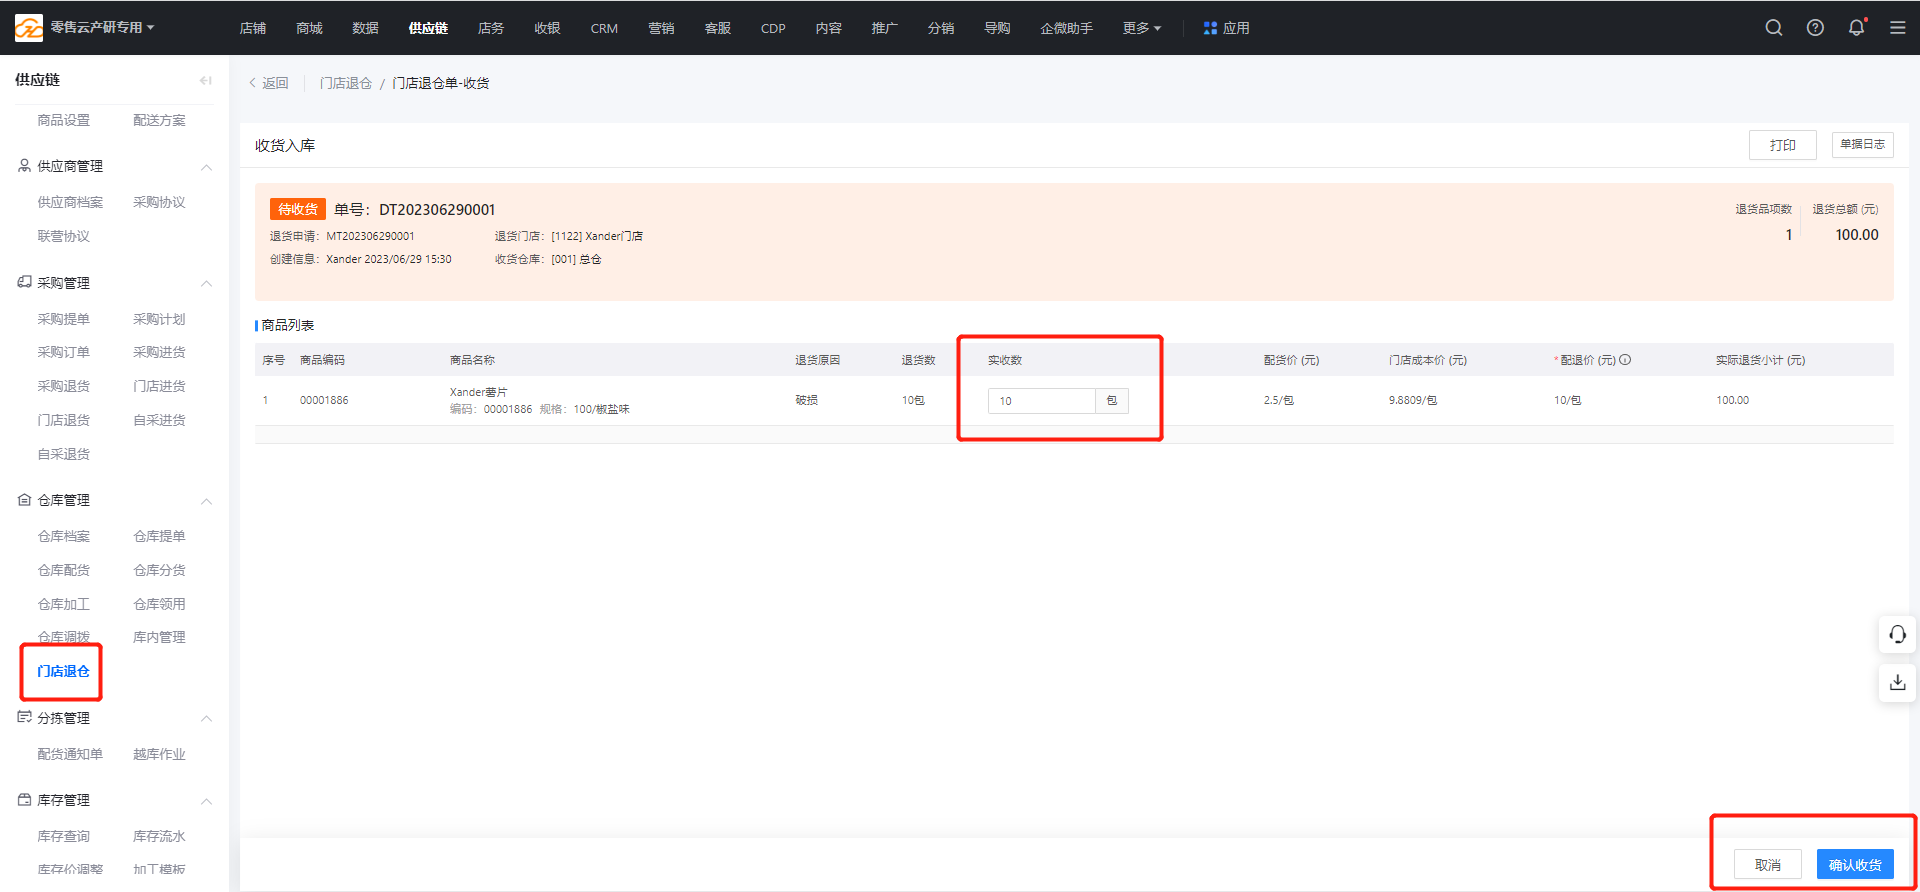Click the download floating icon
The height and width of the screenshot is (892, 1920).
tap(1897, 682)
